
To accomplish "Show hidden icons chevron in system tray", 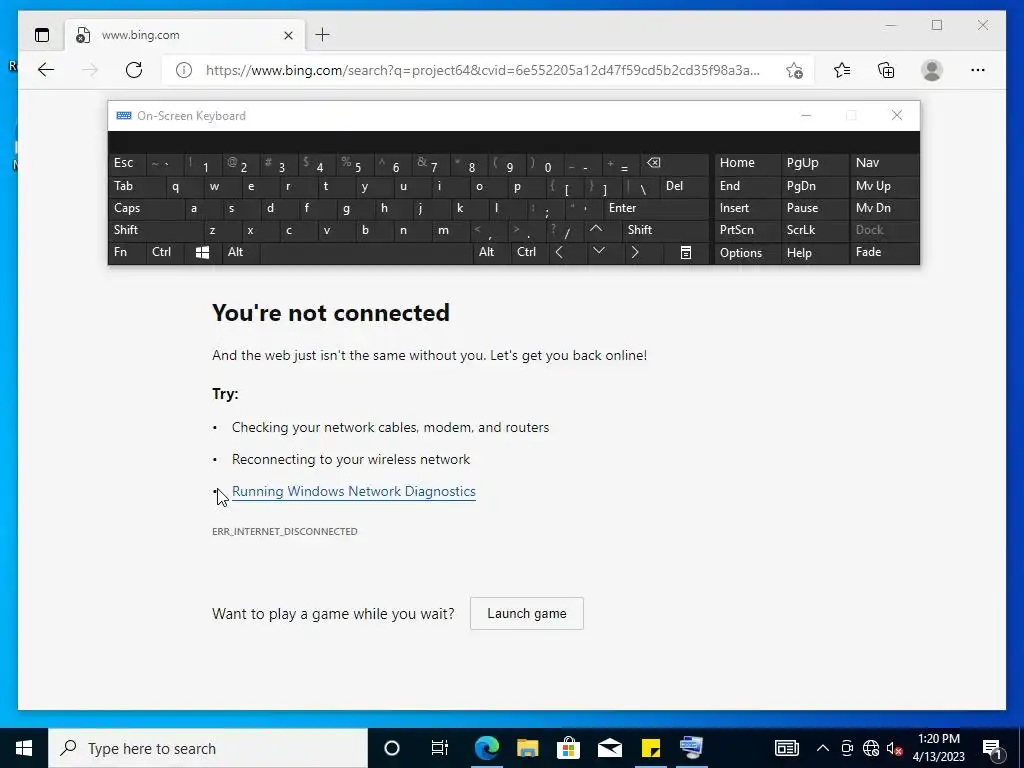I will [823, 748].
